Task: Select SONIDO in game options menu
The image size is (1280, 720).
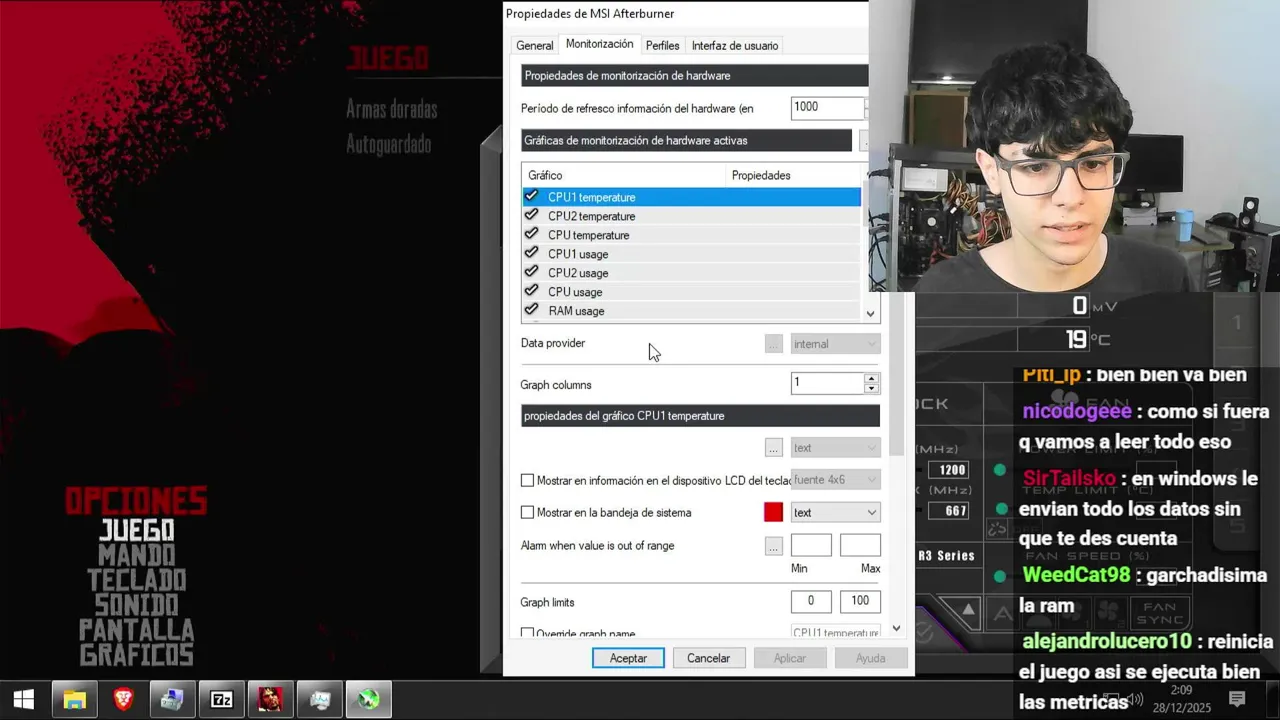Action: point(137,605)
